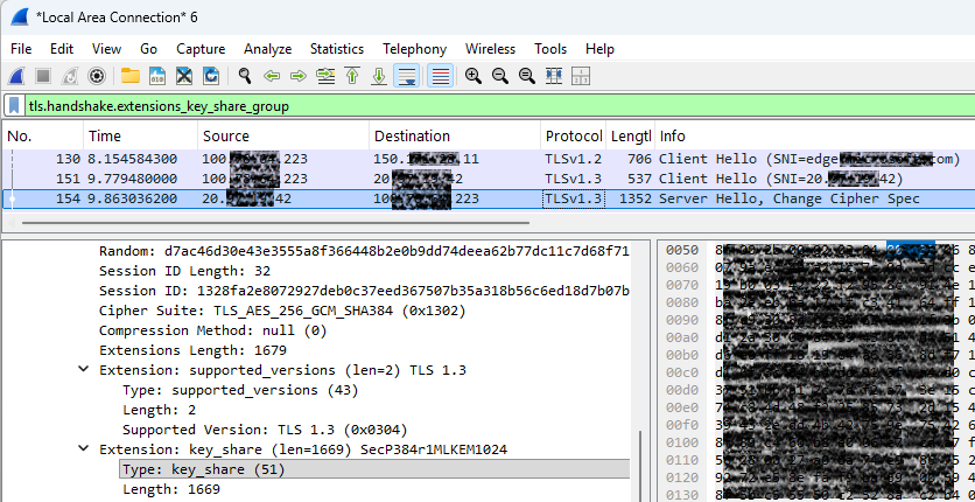This screenshot has width=975, height=502.
Task: Select packet 154 Server Hello row
Action: coord(488,199)
